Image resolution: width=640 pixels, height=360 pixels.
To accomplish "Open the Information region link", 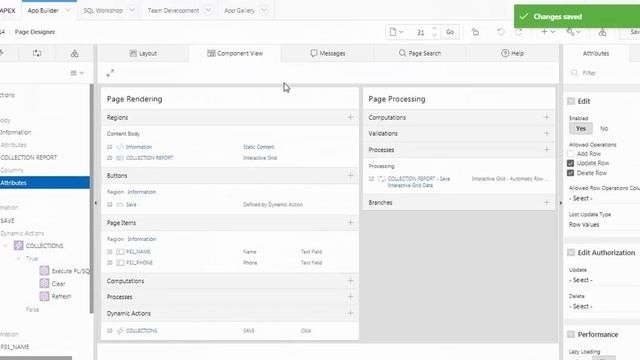I will click(139, 147).
